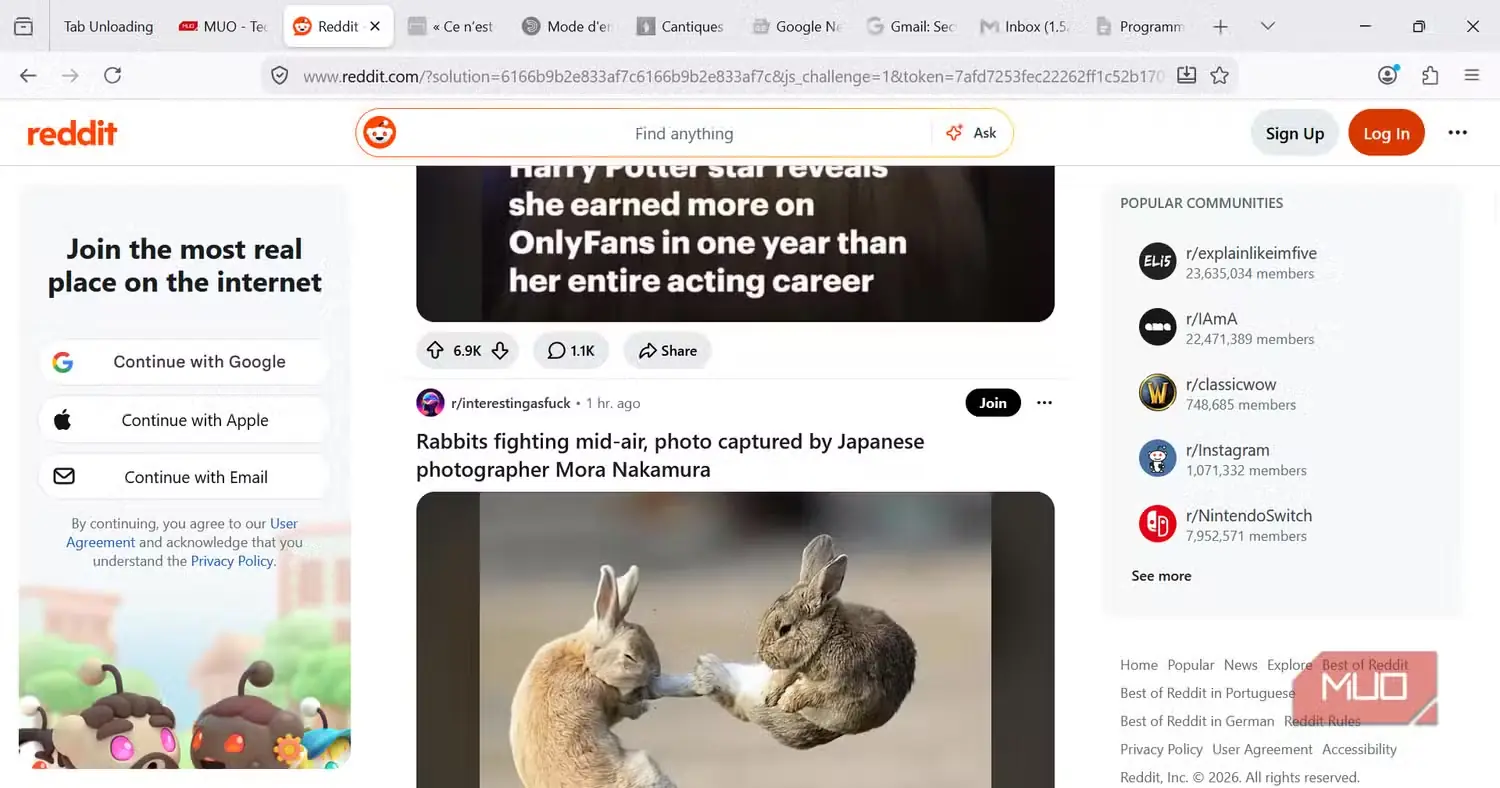Join the r/interestingasfuck community
1500x788 pixels.
point(993,403)
